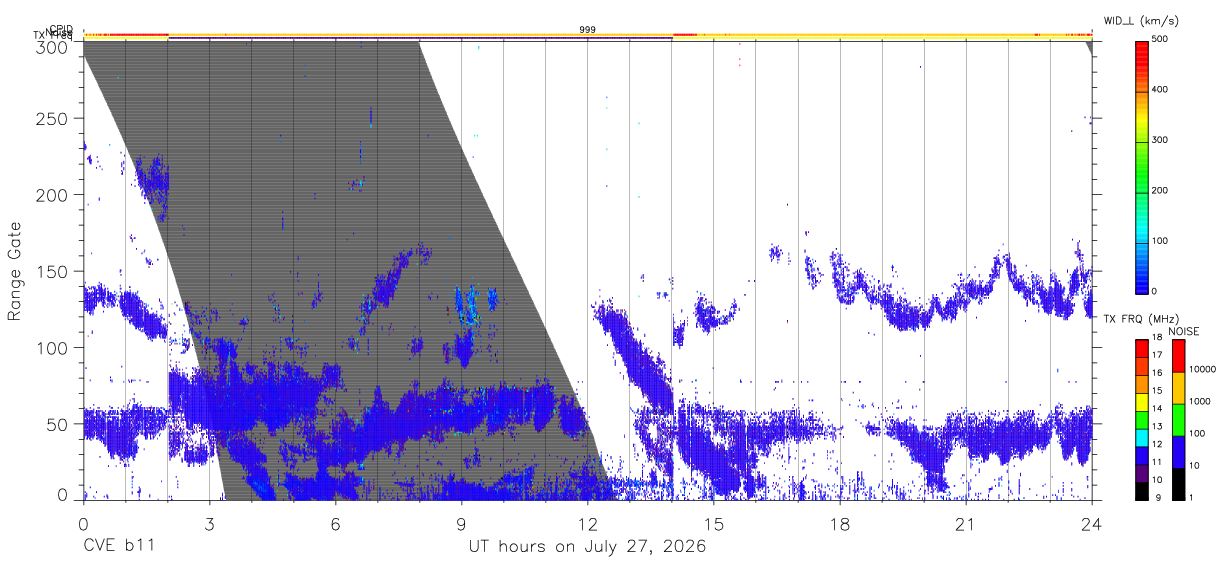
Task: Click the '13' MHz label on TX FRQ bar
Action: pos(1157,427)
